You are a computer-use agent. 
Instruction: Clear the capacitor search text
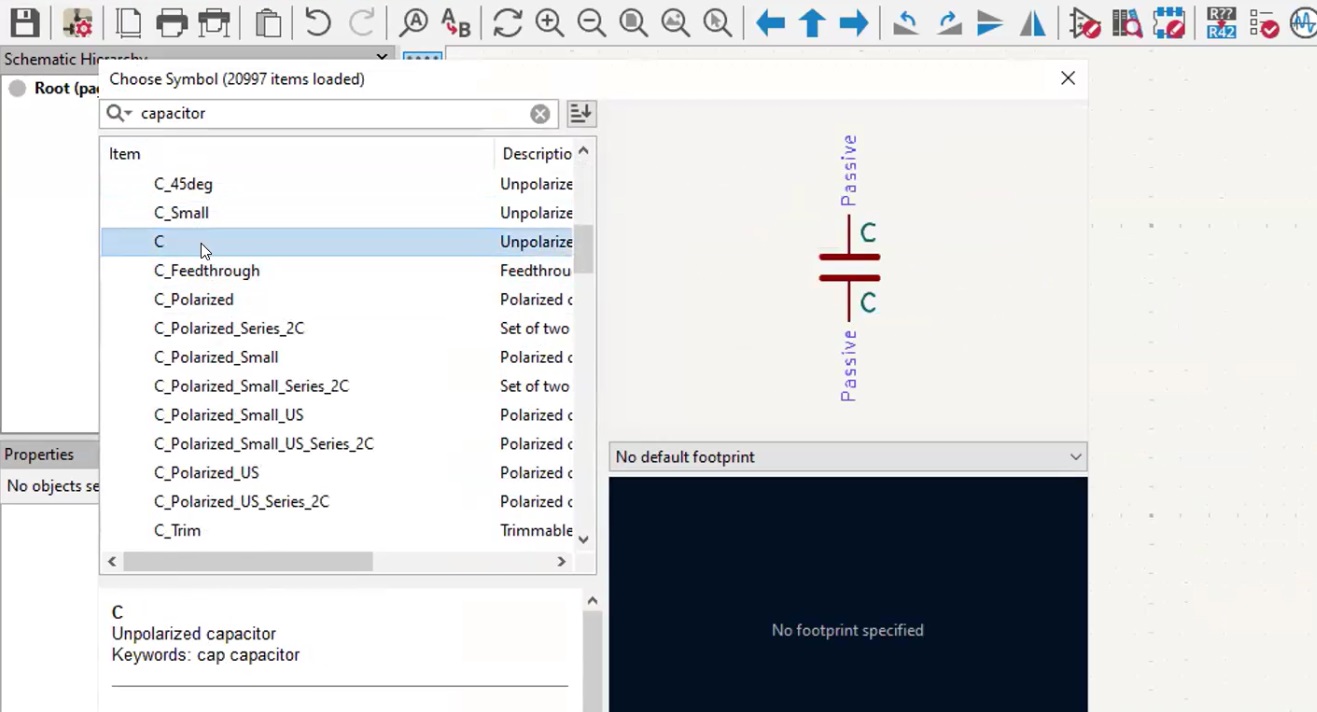tap(540, 113)
